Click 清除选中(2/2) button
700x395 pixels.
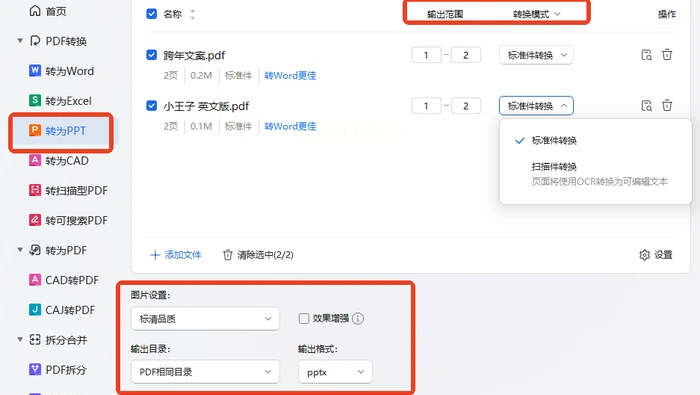tap(258, 255)
